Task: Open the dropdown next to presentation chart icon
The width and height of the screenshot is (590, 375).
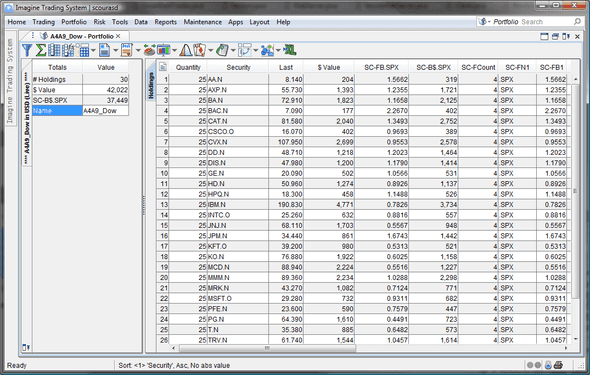Action: 174,50
